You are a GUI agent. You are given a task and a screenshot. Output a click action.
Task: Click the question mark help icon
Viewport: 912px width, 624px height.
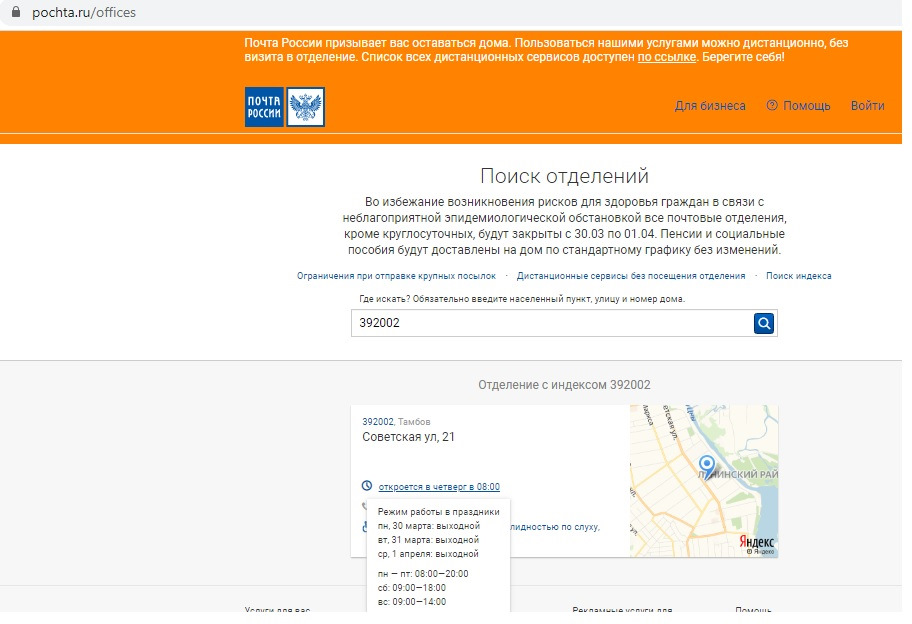click(x=772, y=105)
